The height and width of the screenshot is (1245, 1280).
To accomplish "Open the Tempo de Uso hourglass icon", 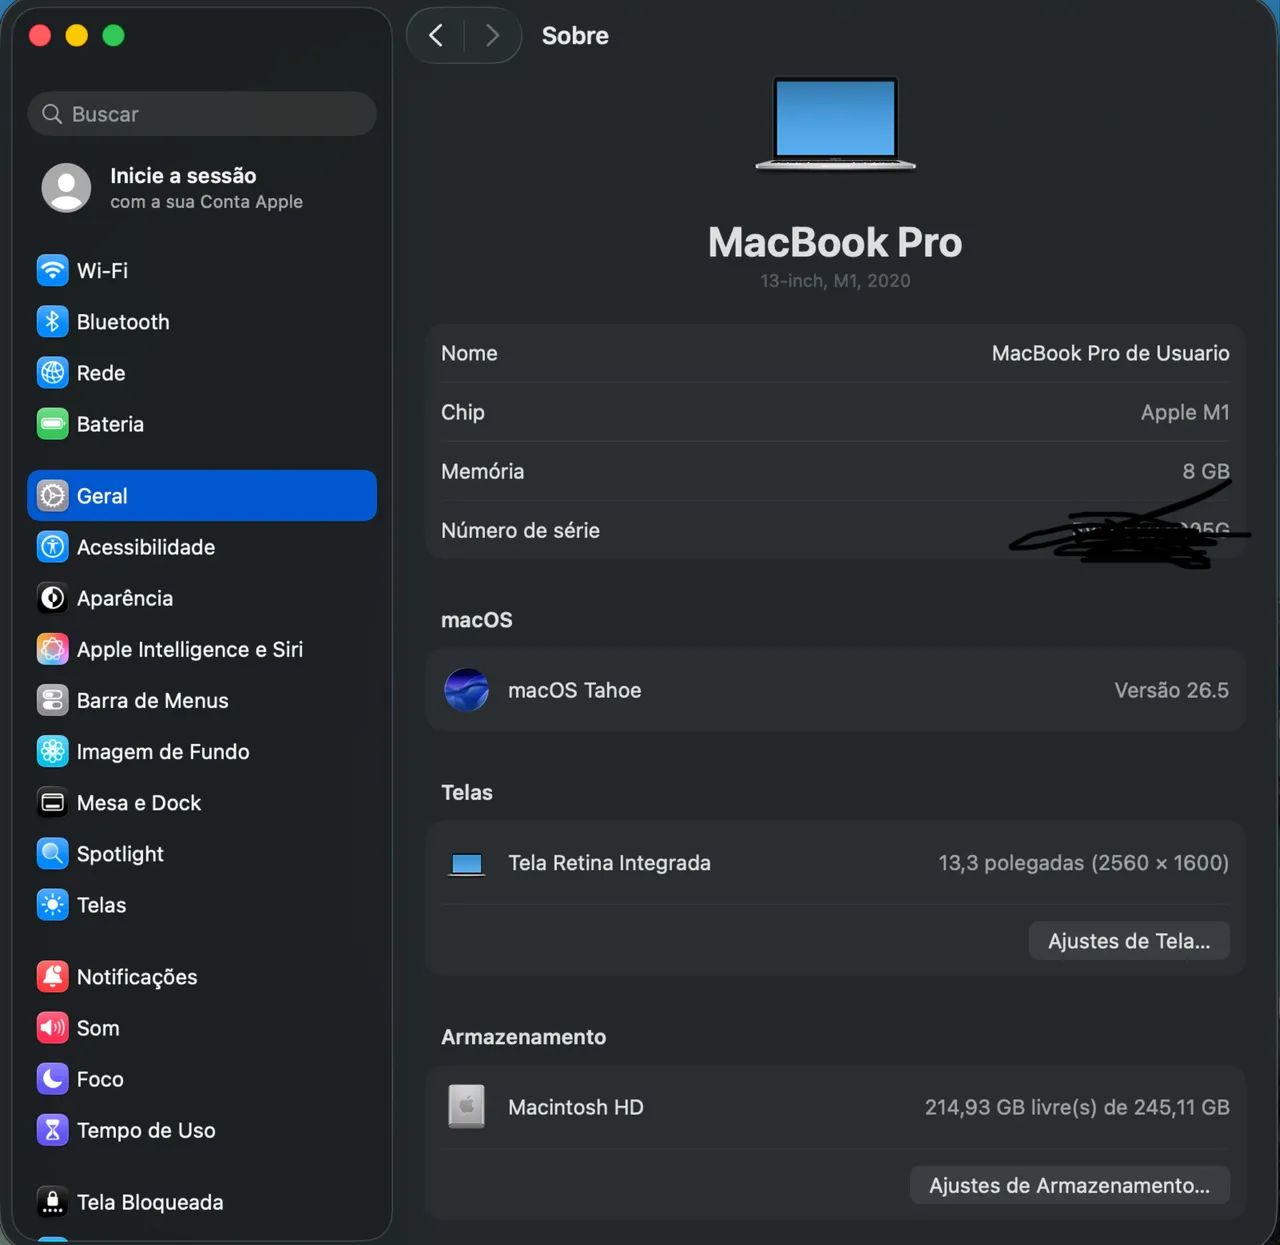I will [53, 1130].
